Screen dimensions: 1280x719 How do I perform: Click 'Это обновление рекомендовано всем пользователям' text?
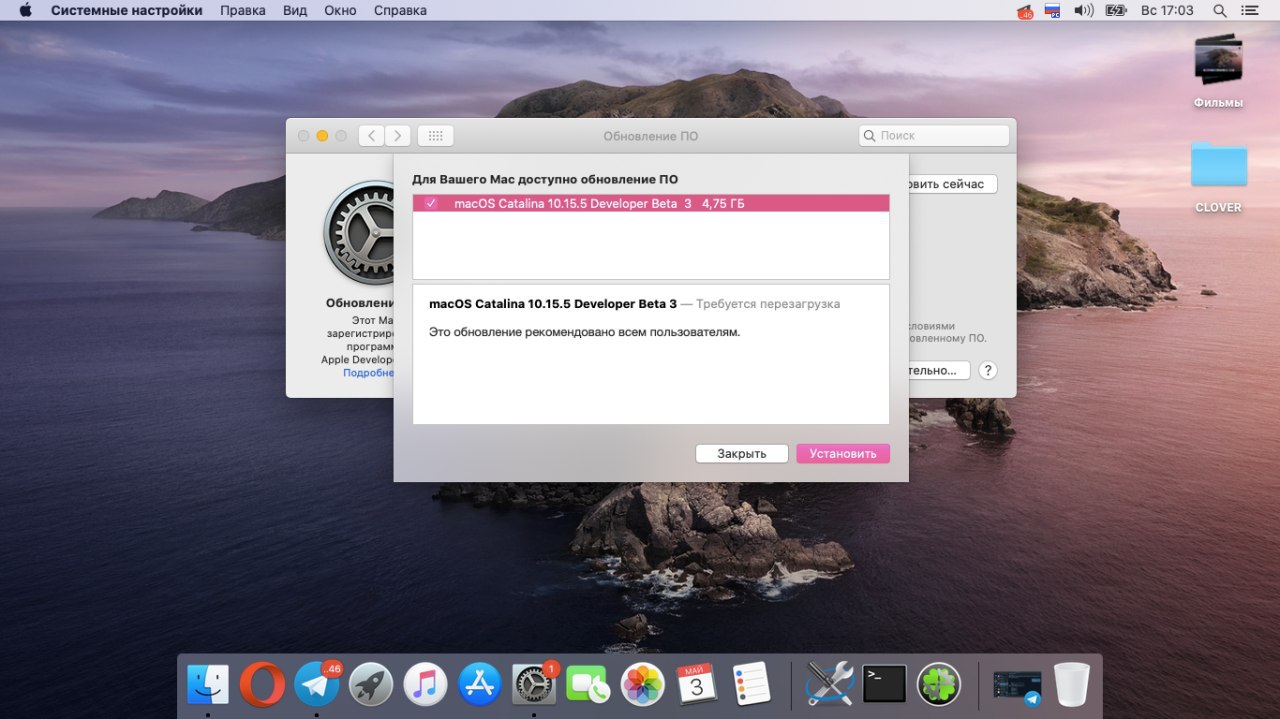584,332
